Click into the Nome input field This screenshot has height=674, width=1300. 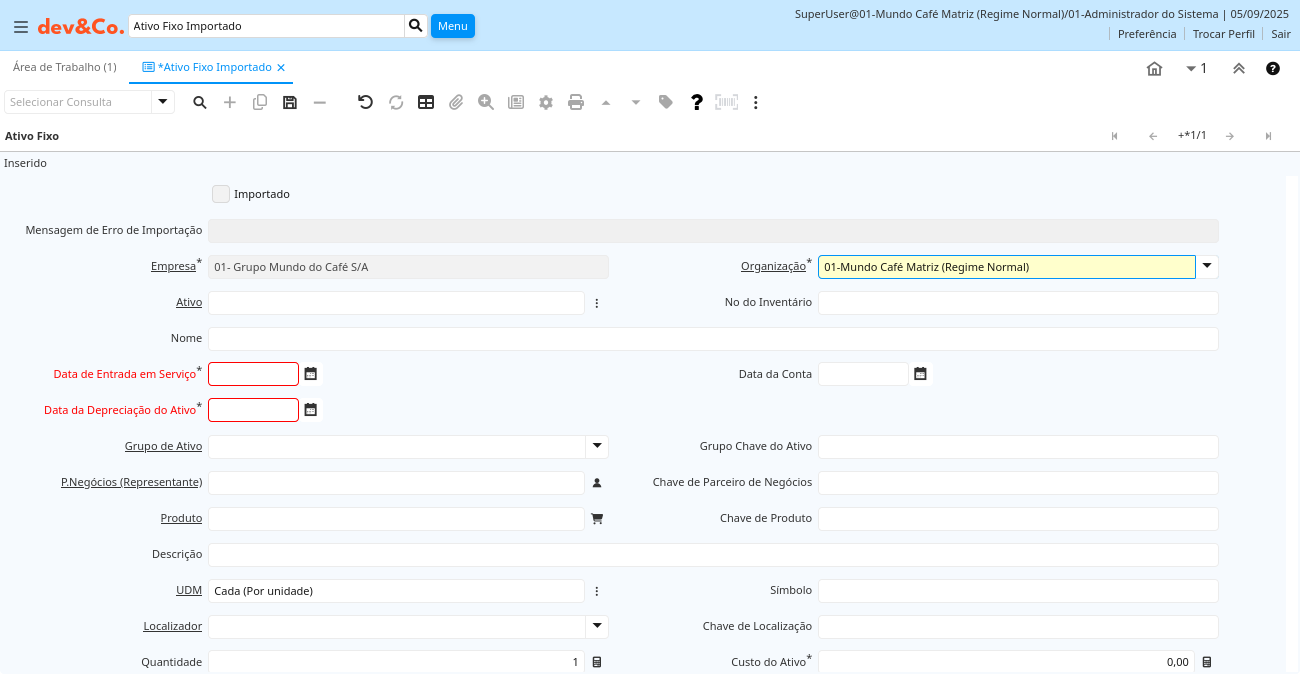click(x=712, y=339)
